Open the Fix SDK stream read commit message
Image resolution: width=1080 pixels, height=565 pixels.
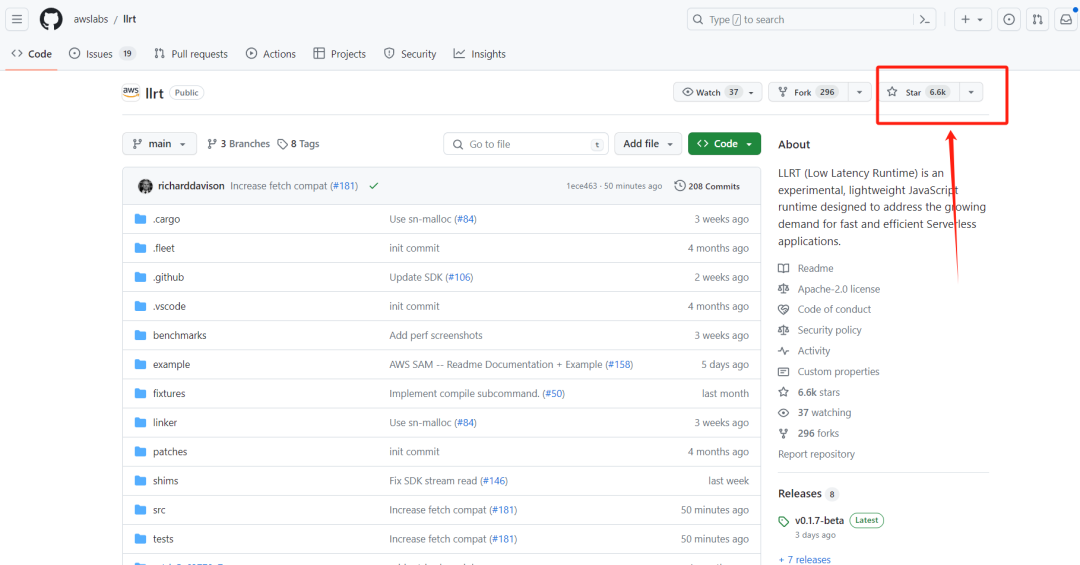pos(433,481)
